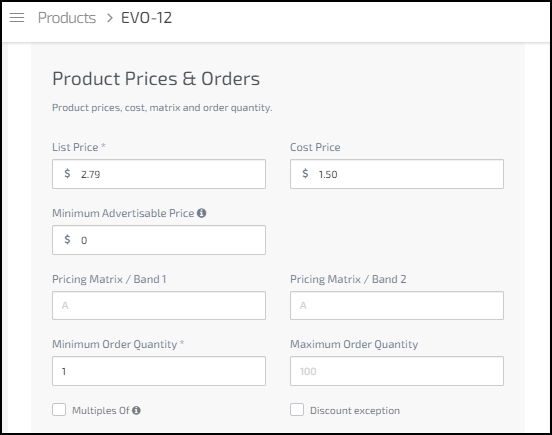Click the Multiples Of info icon
Screen dimensions: 552x435
[136, 410]
